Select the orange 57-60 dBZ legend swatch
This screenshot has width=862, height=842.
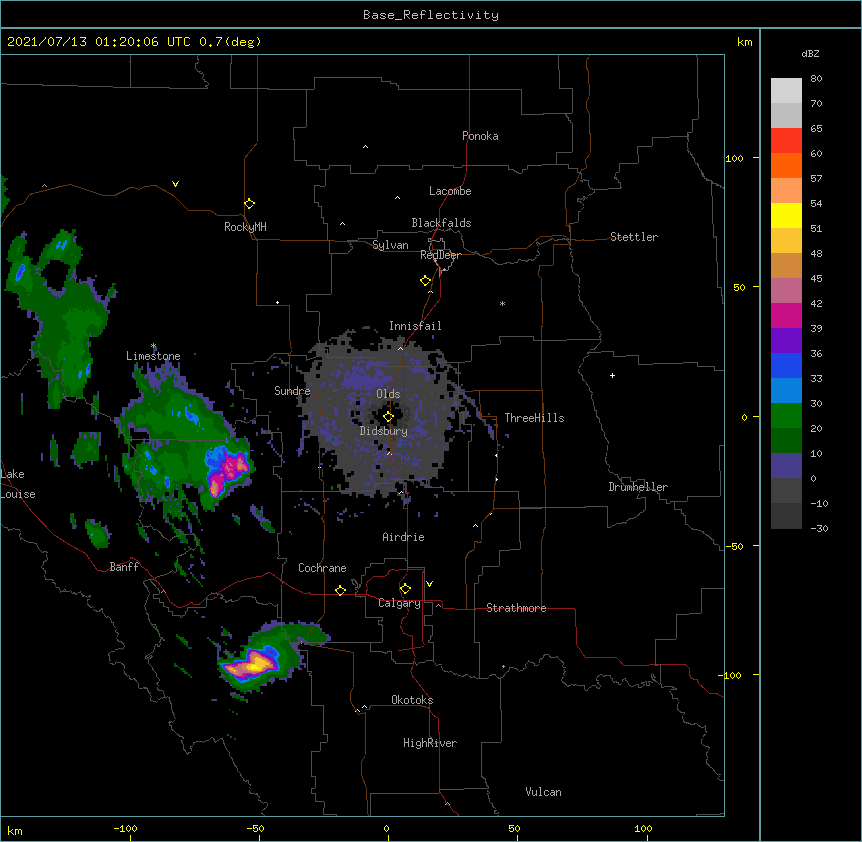[x=786, y=165]
